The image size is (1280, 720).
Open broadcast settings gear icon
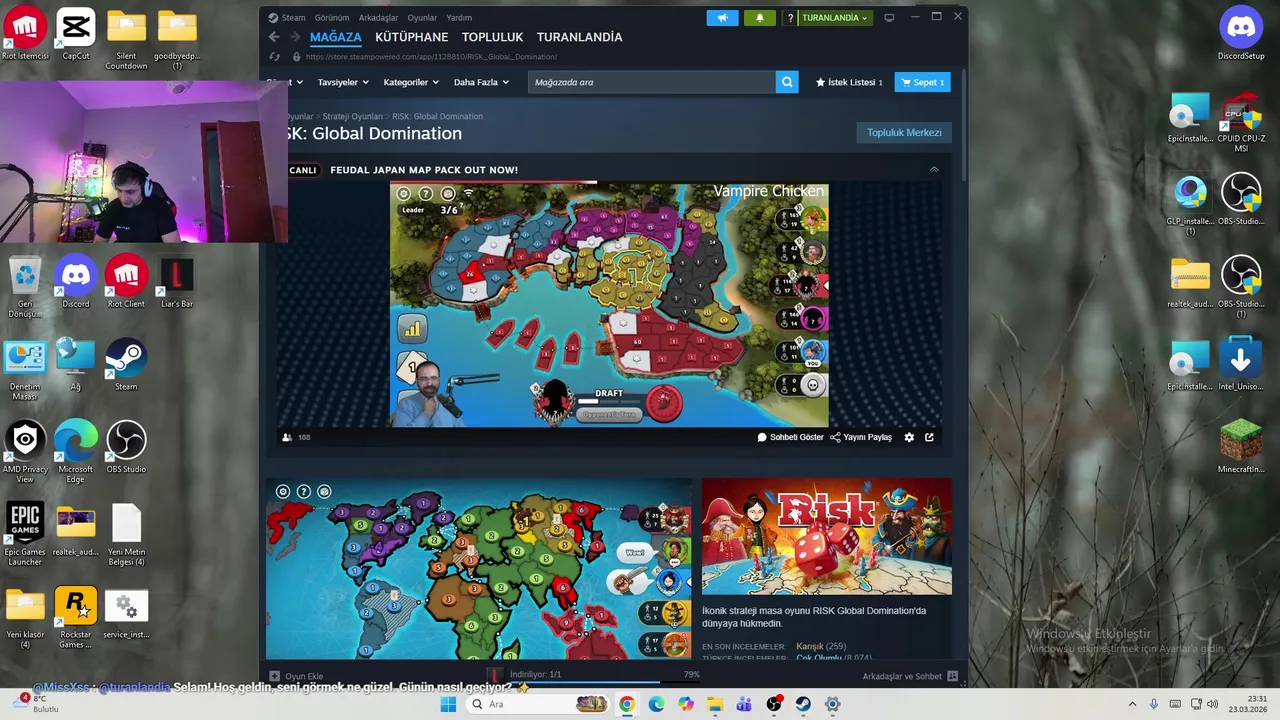[x=909, y=437]
